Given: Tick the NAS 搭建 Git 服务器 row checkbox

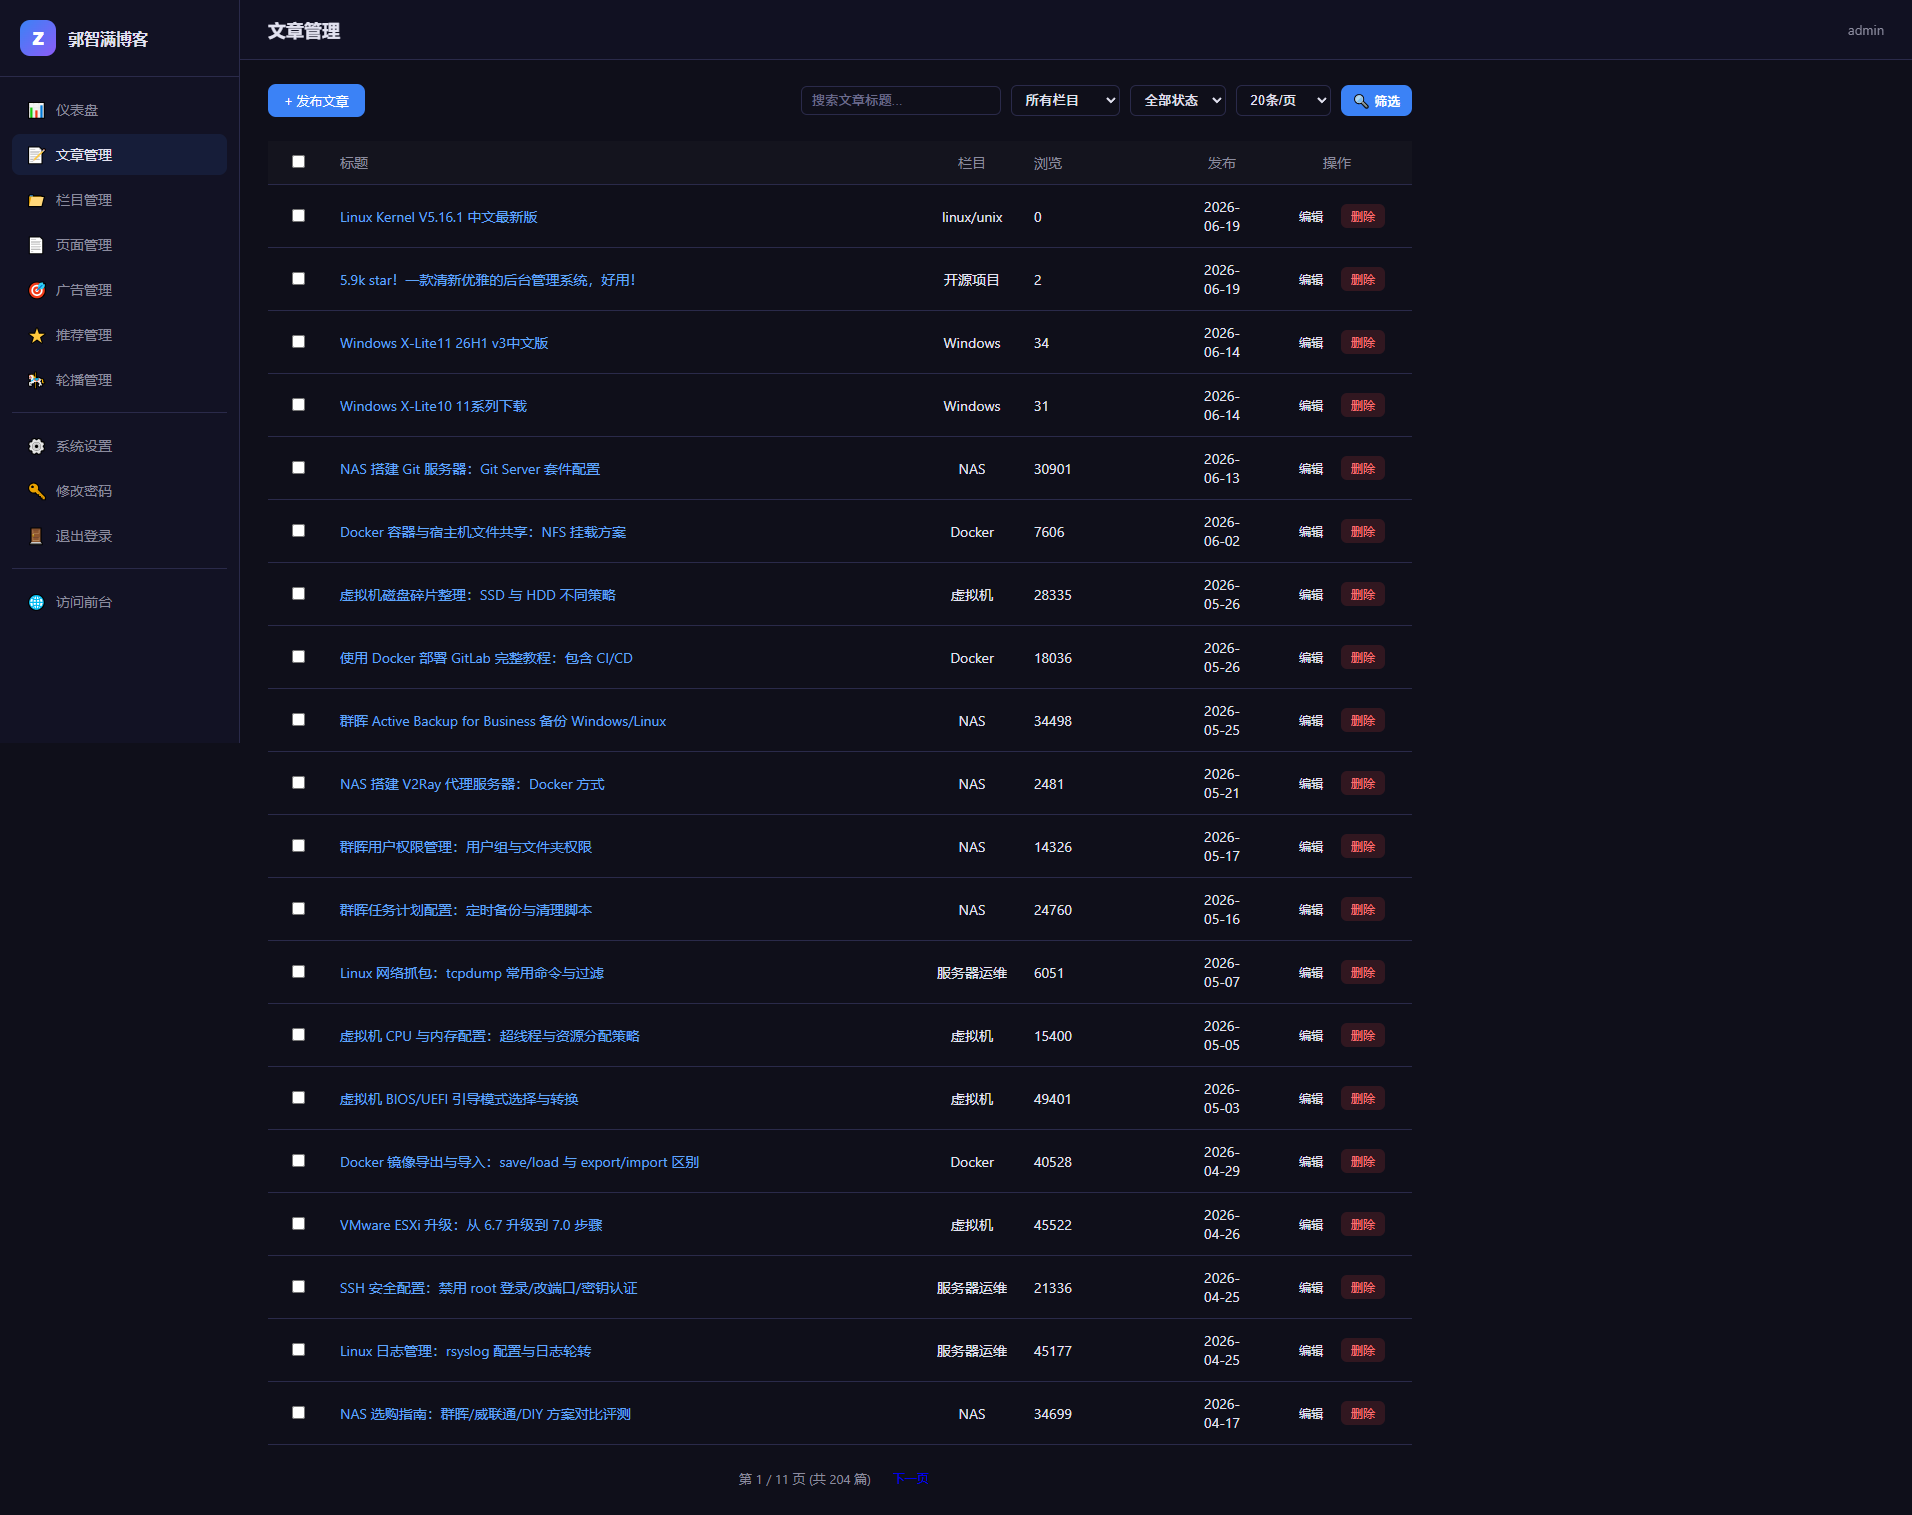Looking at the screenshot, I should [x=298, y=468].
